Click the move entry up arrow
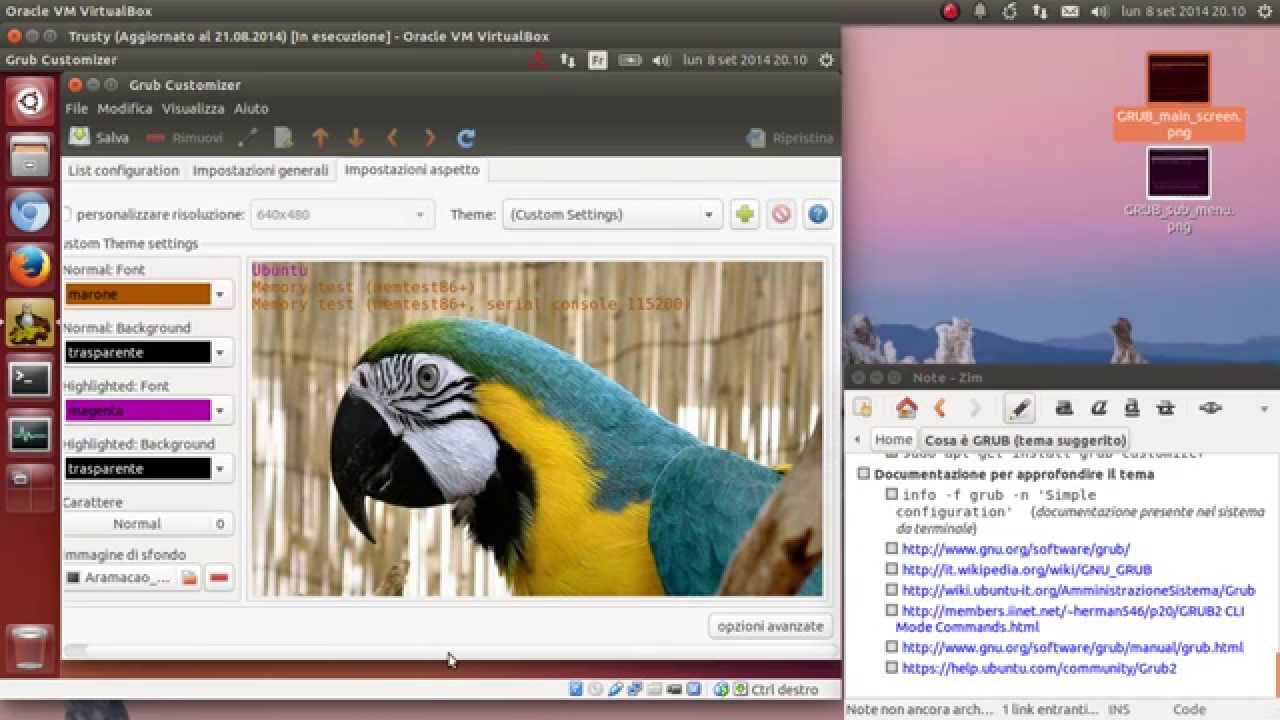Image resolution: width=1280 pixels, height=720 pixels. click(x=320, y=138)
